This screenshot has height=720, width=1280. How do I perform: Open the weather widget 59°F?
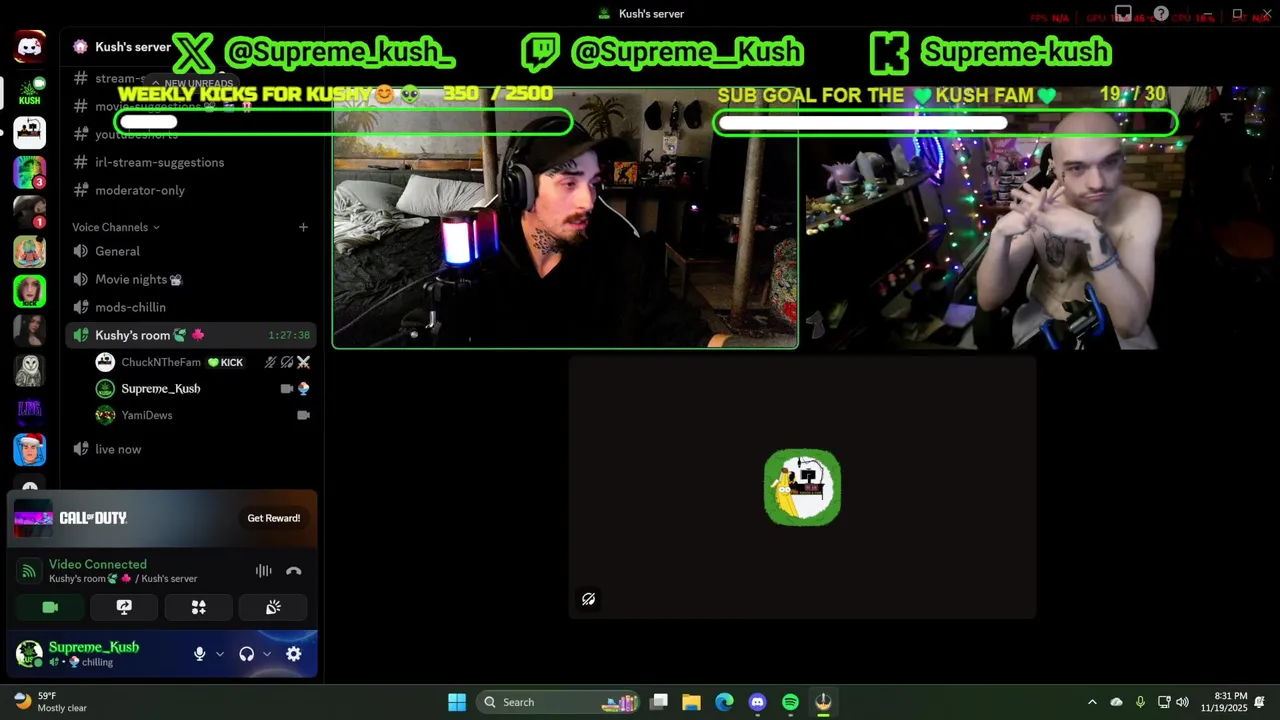coord(51,702)
